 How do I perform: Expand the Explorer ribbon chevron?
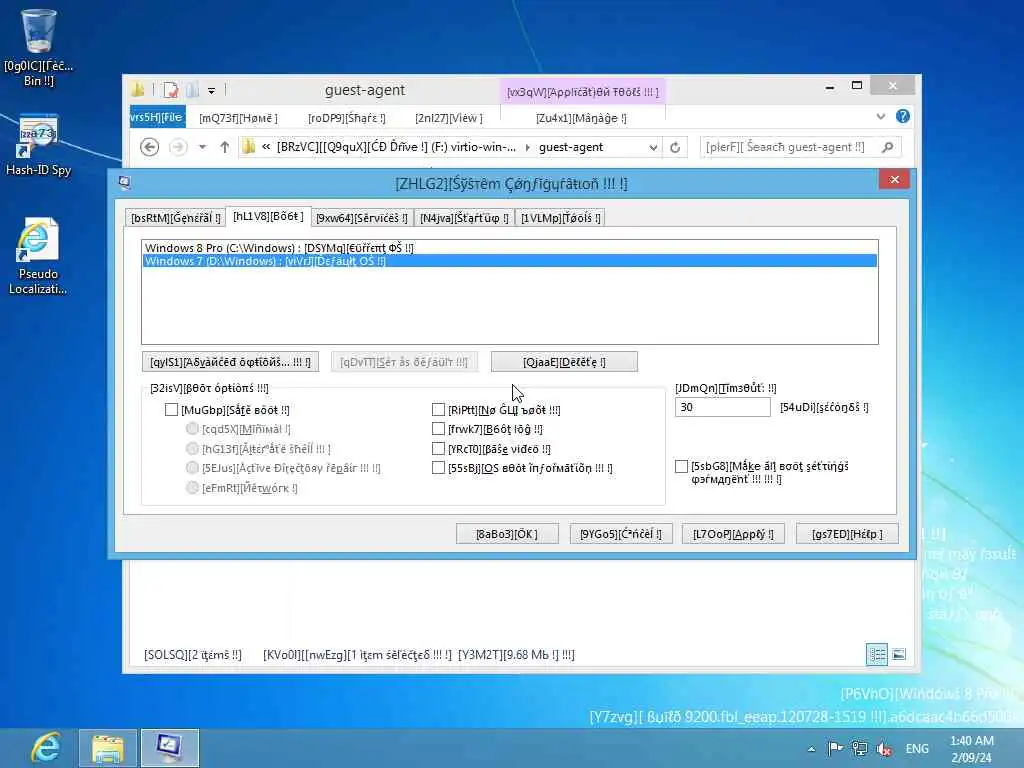coord(880,117)
